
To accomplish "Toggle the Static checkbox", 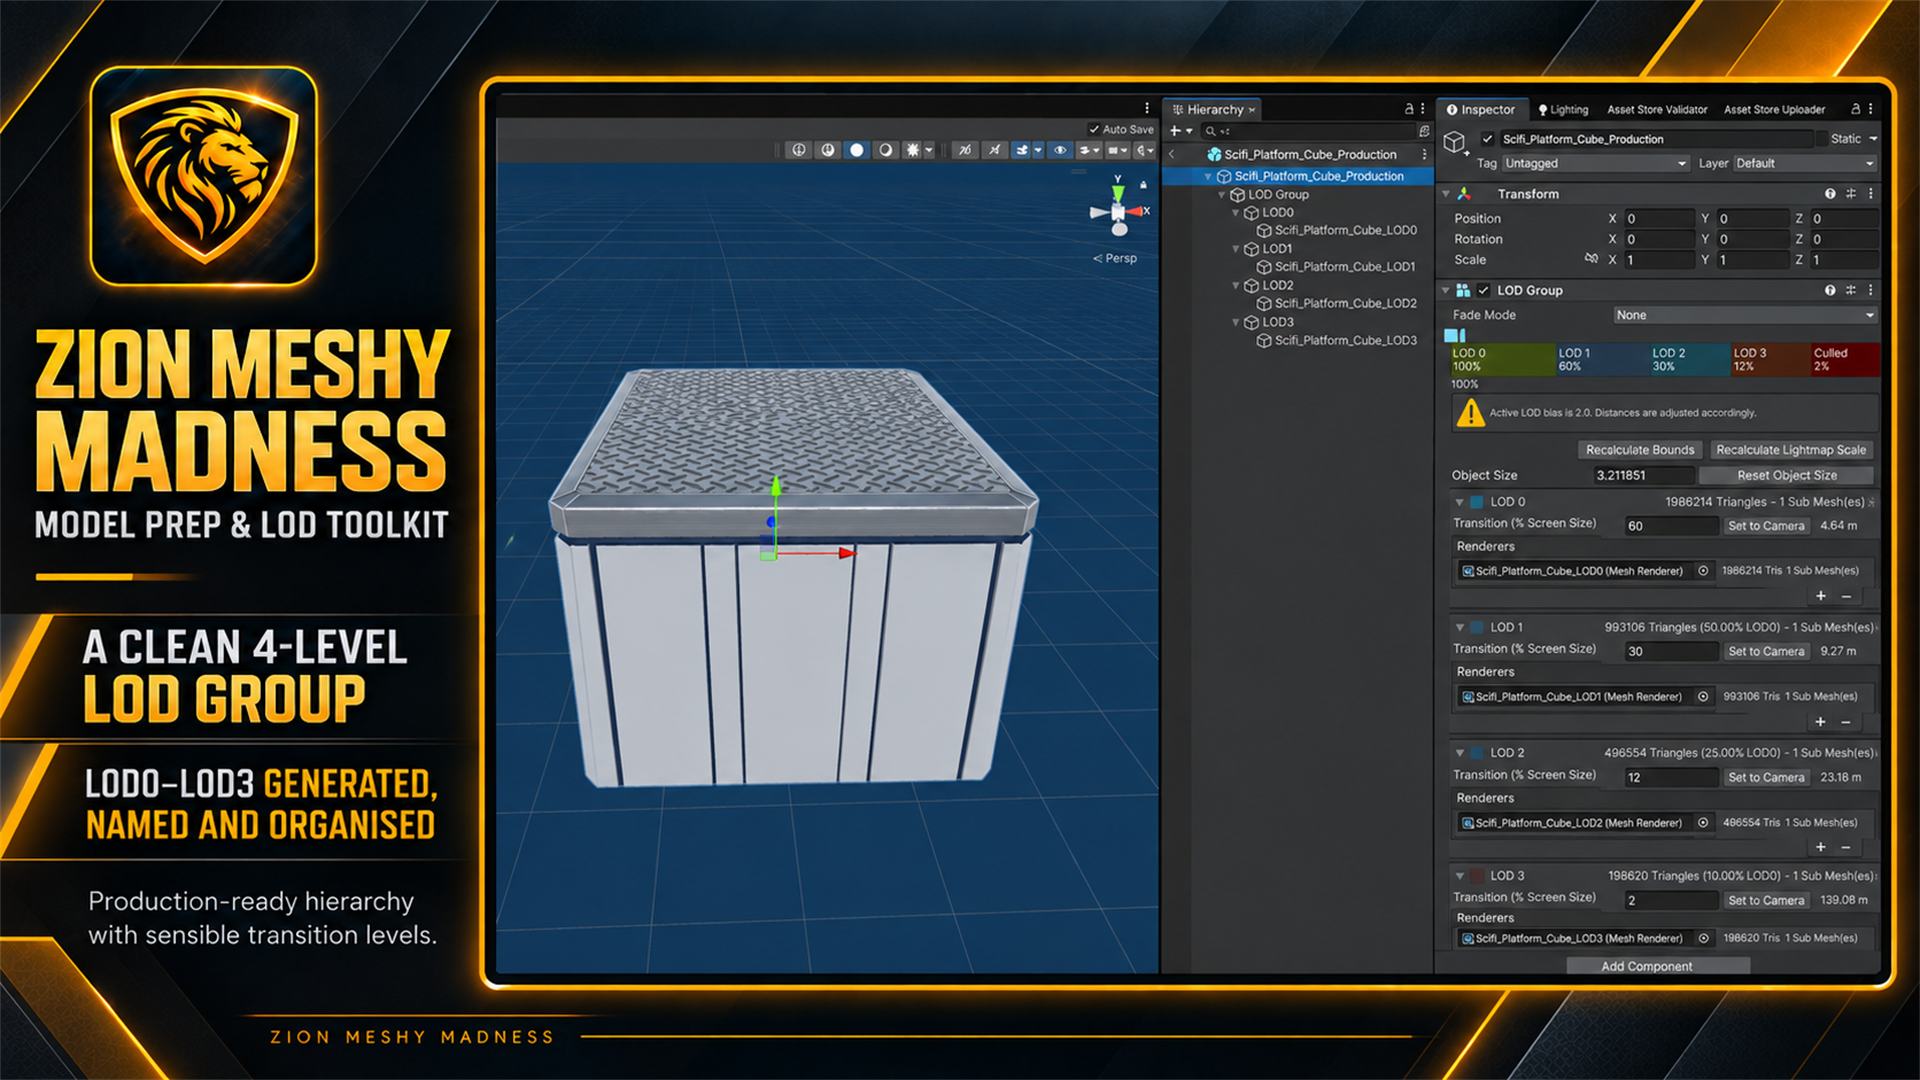I will pos(1820,139).
